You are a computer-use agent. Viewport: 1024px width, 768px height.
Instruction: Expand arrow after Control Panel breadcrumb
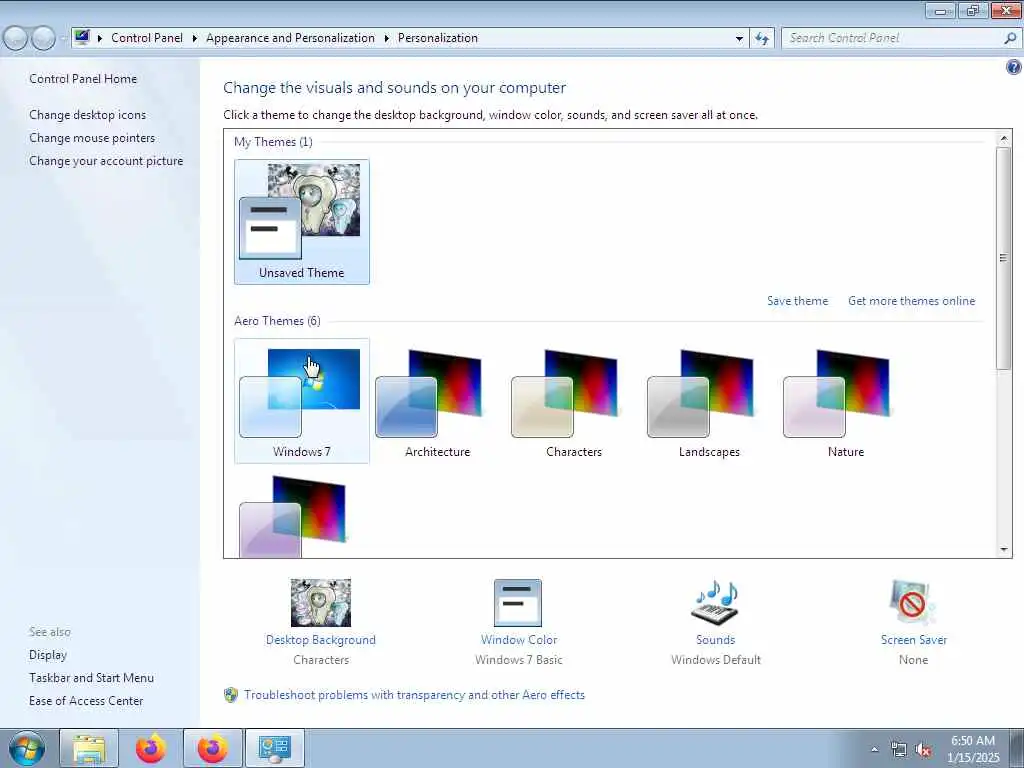[195, 39]
